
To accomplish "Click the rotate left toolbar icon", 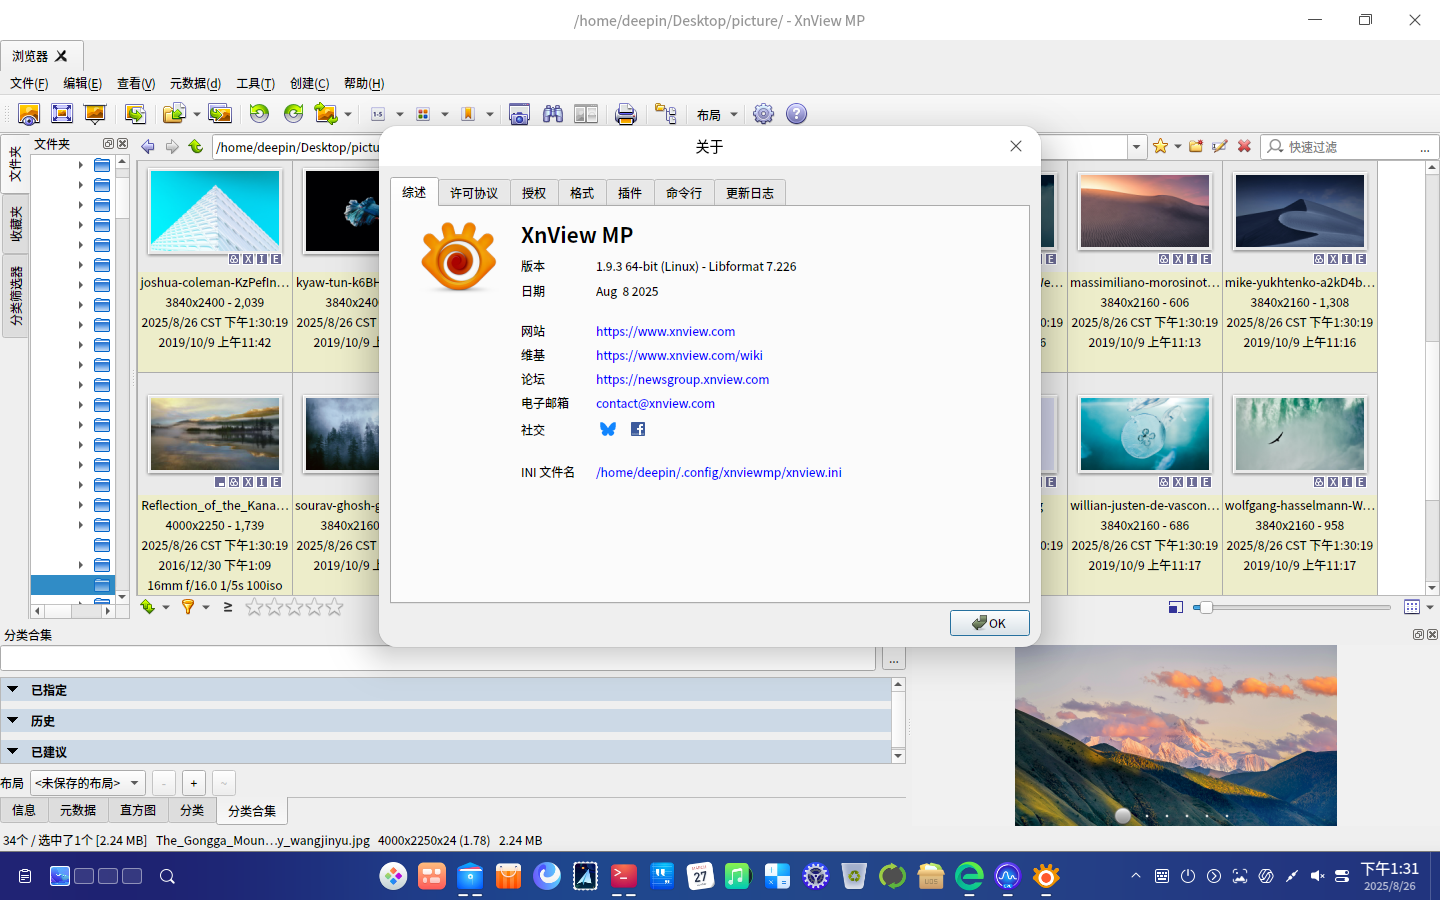I will pos(260,114).
